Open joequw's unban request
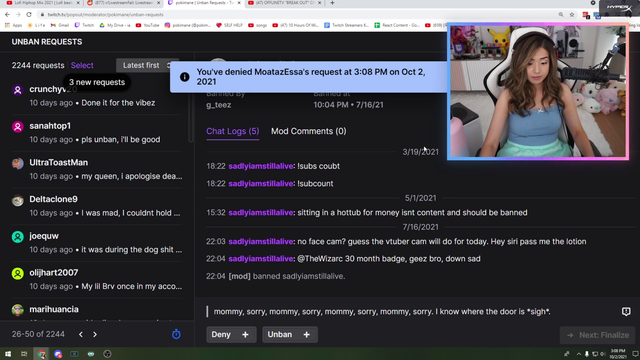The width and height of the screenshot is (640, 360). pyautogui.click(x=97, y=243)
